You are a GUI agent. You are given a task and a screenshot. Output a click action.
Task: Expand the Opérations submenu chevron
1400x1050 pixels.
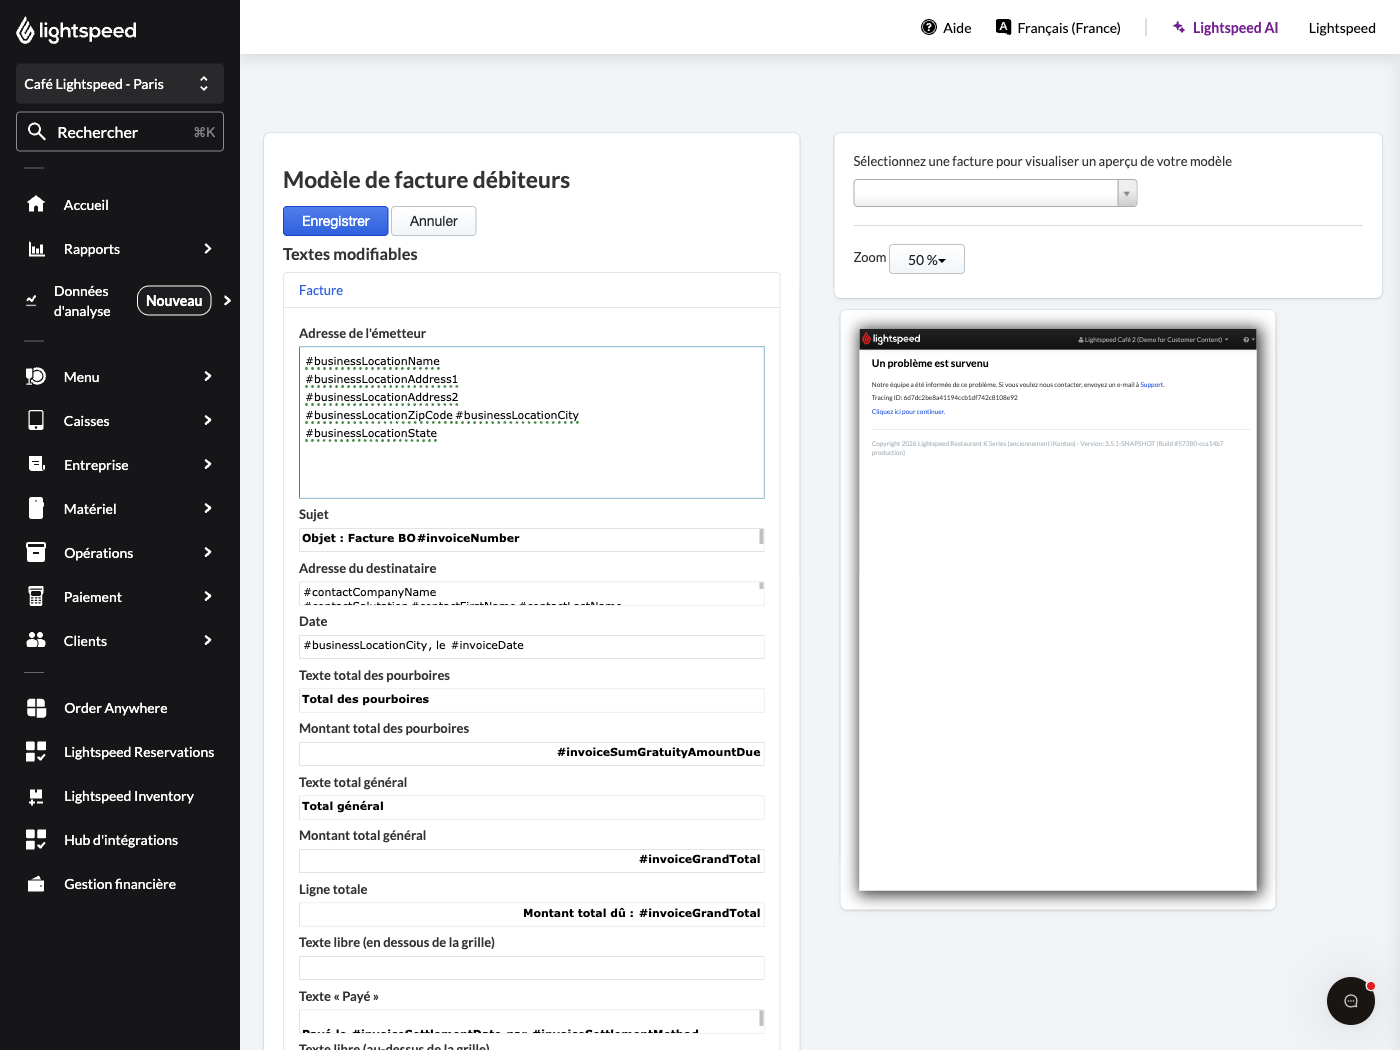click(x=208, y=552)
